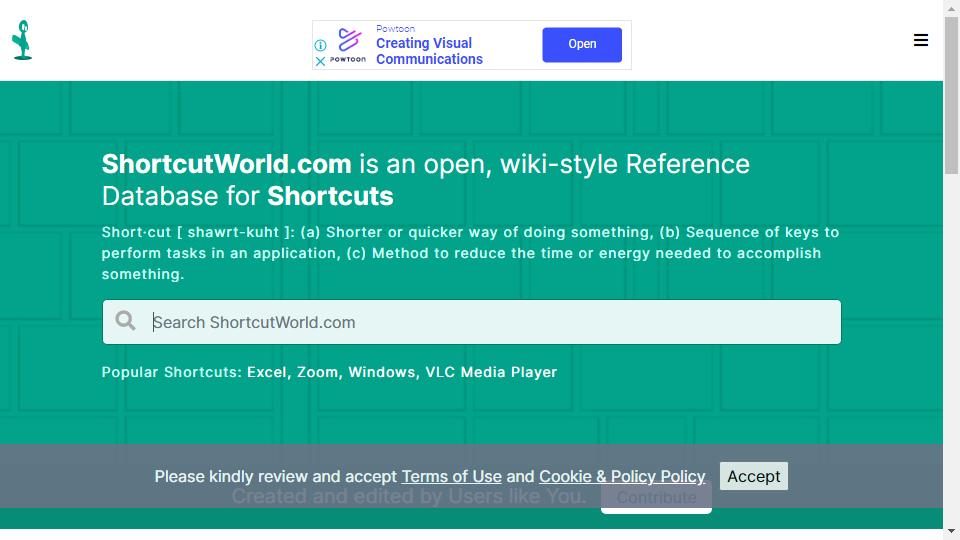Image resolution: width=960 pixels, height=540 pixels.
Task: Open Zoom popular shortcuts
Action: click(317, 372)
